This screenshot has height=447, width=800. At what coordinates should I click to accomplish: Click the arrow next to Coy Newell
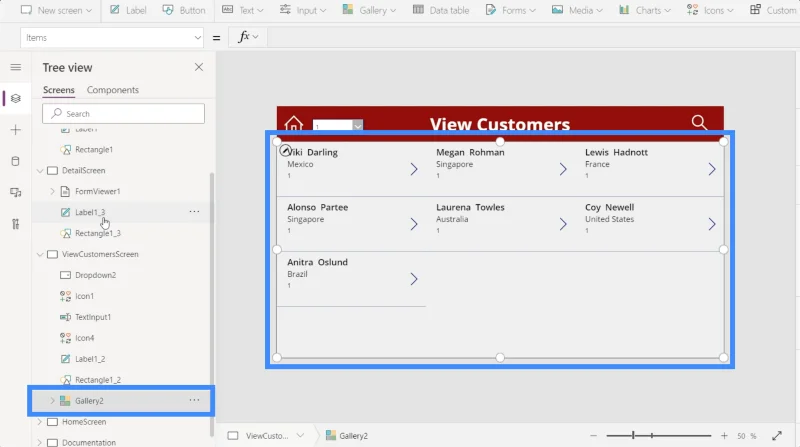tap(712, 224)
